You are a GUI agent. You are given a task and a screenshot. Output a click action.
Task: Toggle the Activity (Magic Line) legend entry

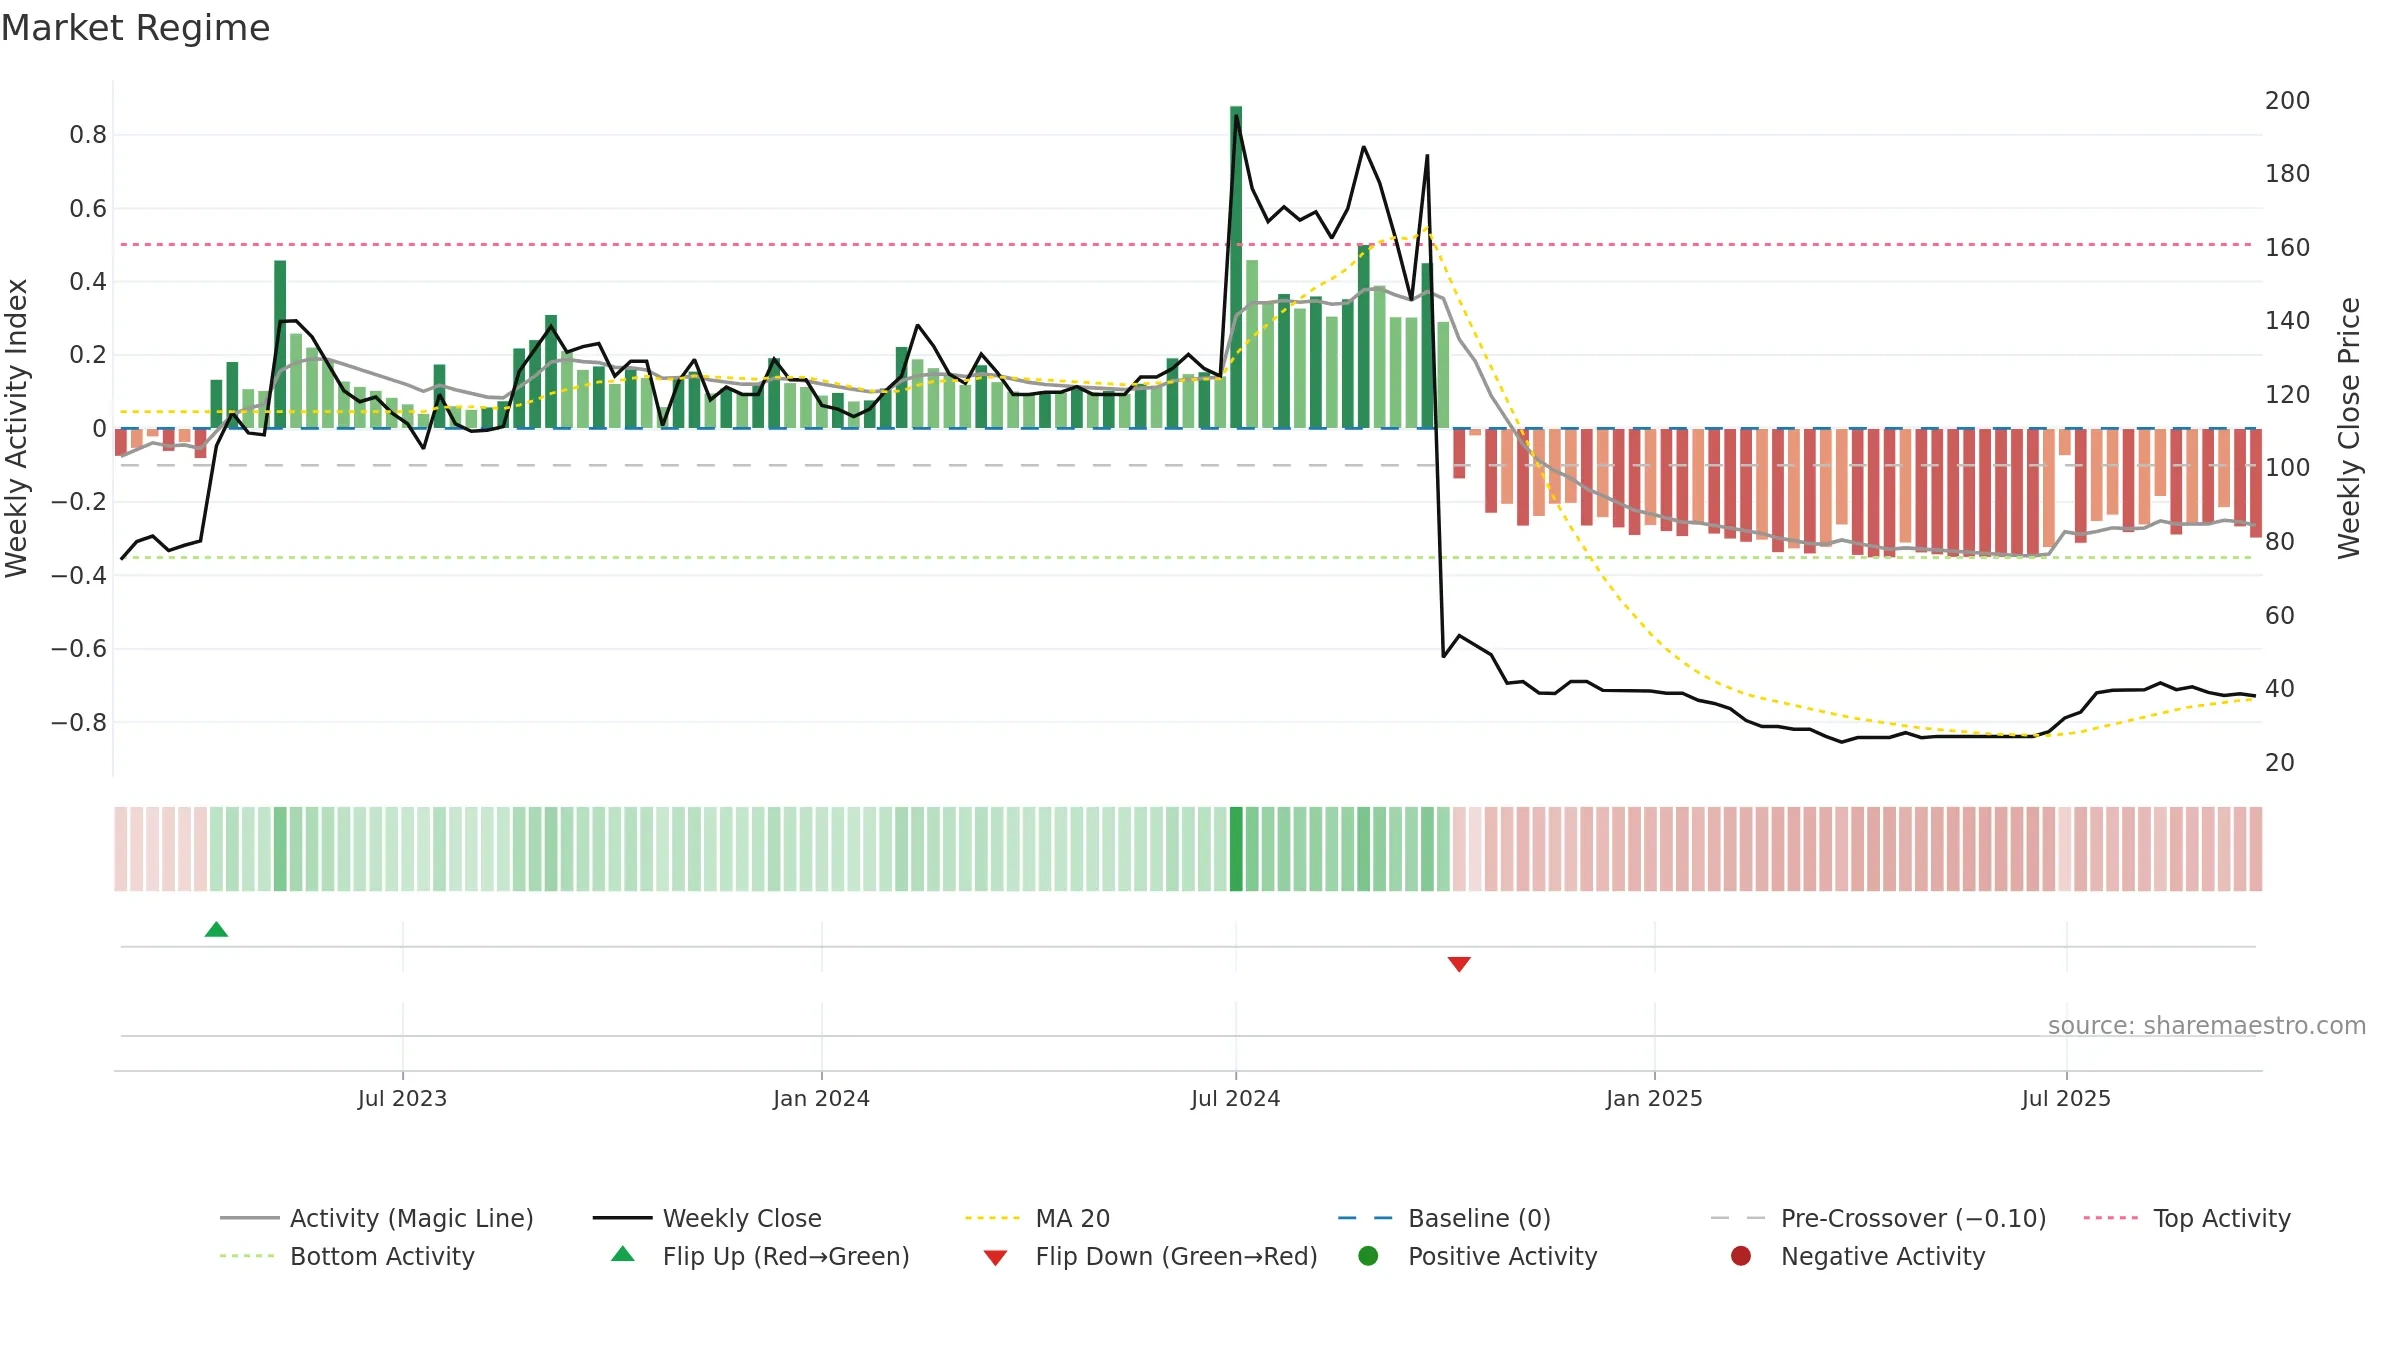377,1218
